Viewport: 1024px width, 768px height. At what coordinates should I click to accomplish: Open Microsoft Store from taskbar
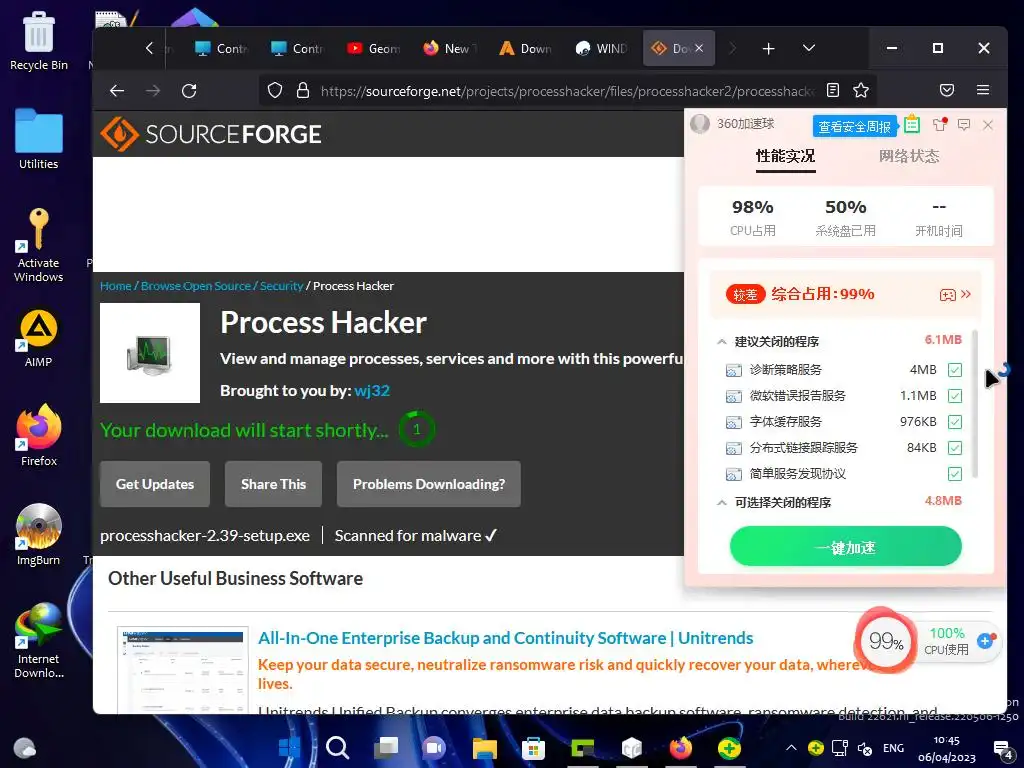534,748
